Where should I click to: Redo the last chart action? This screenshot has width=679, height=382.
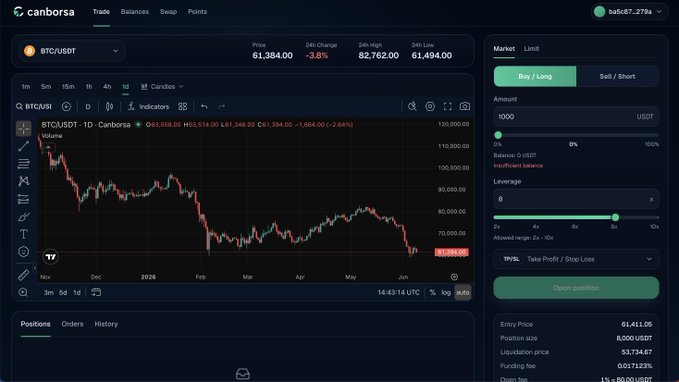pyautogui.click(x=221, y=107)
